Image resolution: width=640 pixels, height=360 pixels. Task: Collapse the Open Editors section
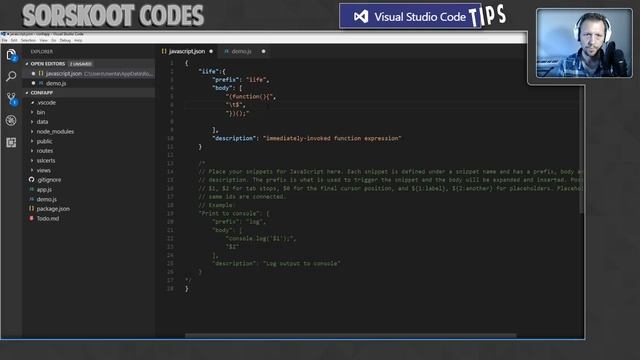(27, 64)
